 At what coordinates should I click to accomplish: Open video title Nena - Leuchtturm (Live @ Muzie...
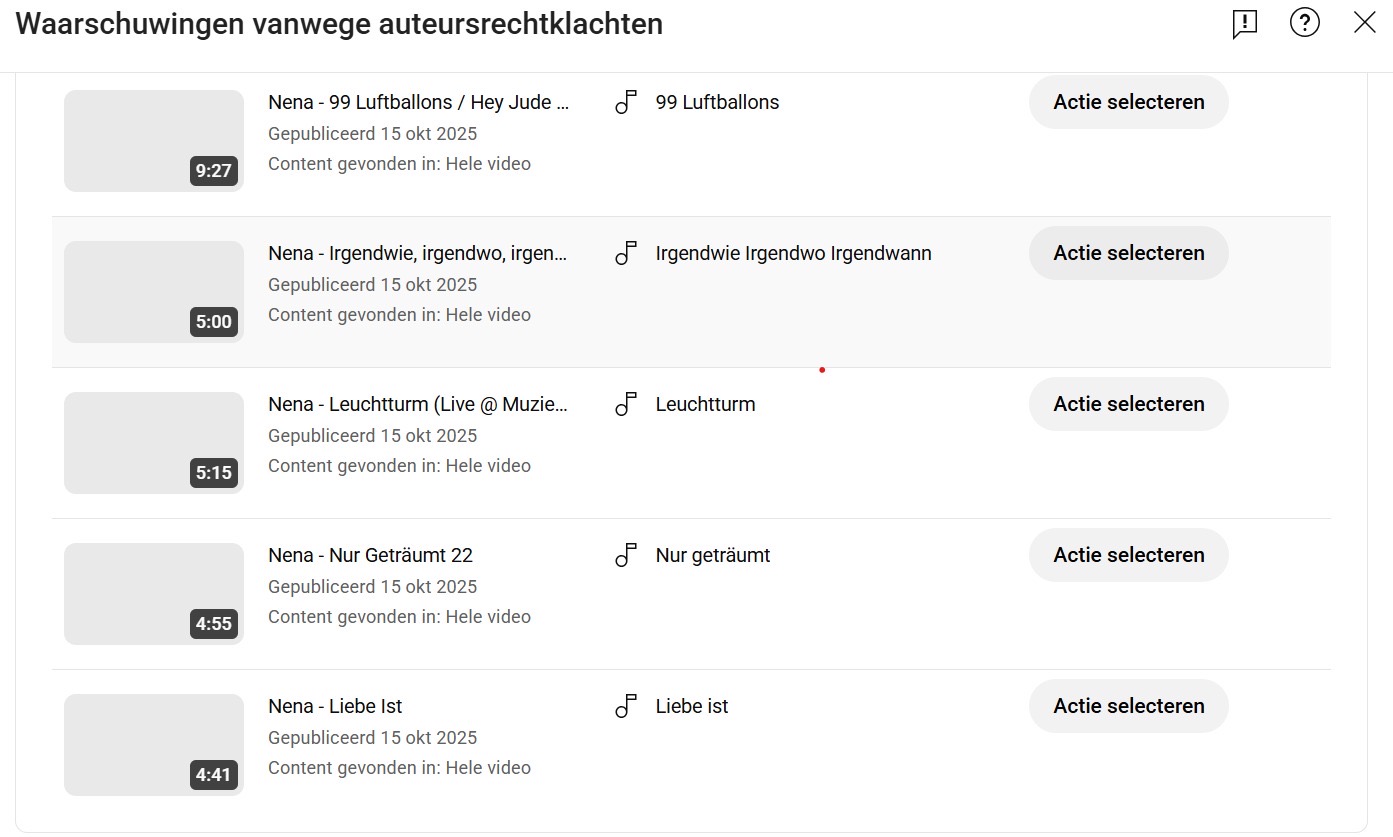point(418,404)
